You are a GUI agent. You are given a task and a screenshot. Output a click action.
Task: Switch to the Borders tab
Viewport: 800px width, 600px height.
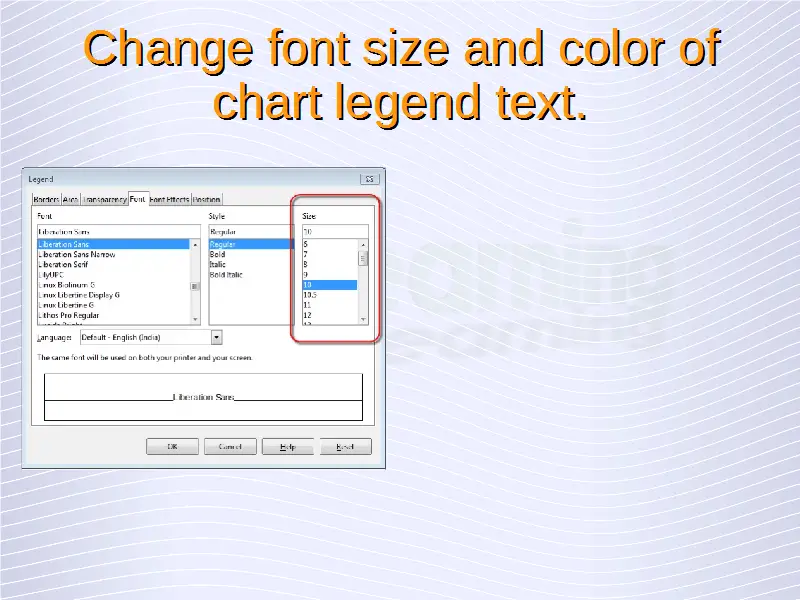point(46,200)
